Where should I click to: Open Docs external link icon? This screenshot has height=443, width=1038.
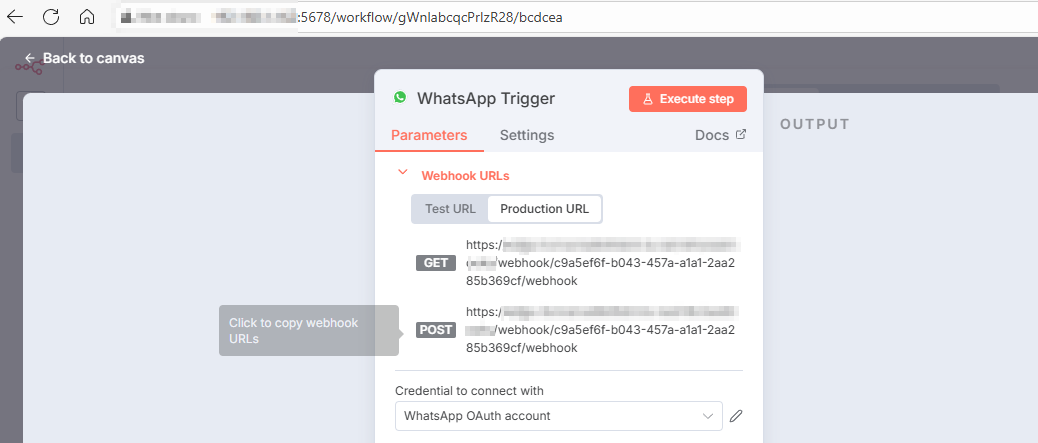point(741,135)
